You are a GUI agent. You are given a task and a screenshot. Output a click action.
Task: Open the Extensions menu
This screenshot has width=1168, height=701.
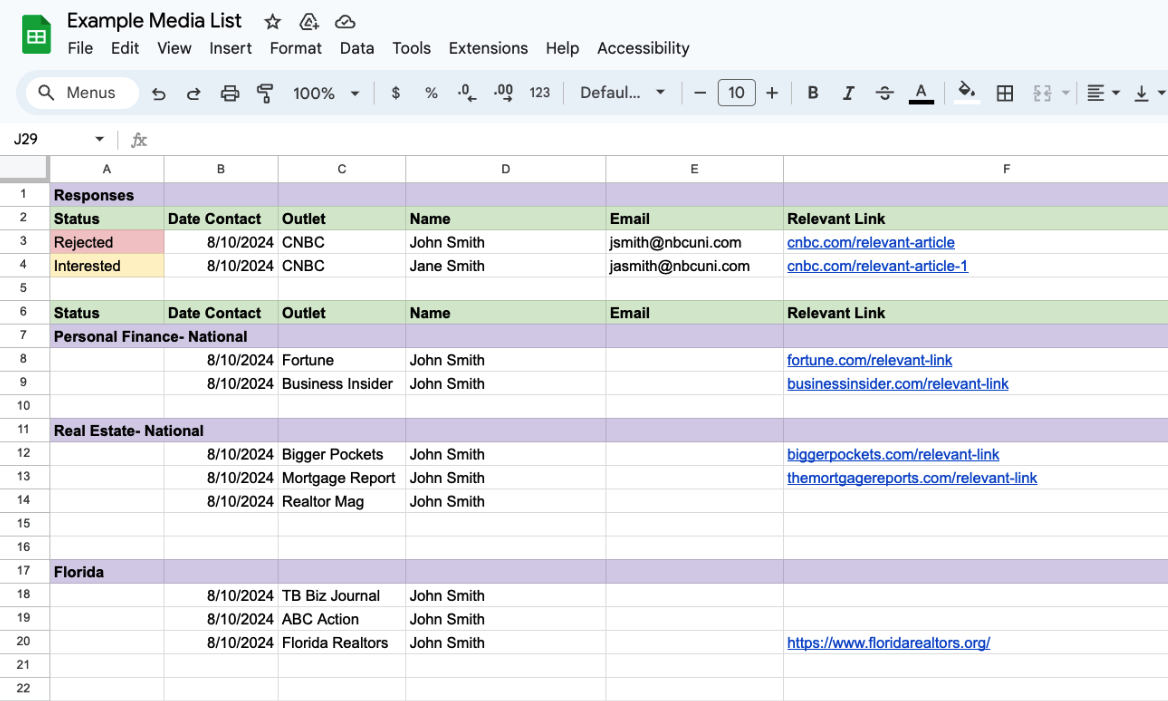[x=488, y=48]
